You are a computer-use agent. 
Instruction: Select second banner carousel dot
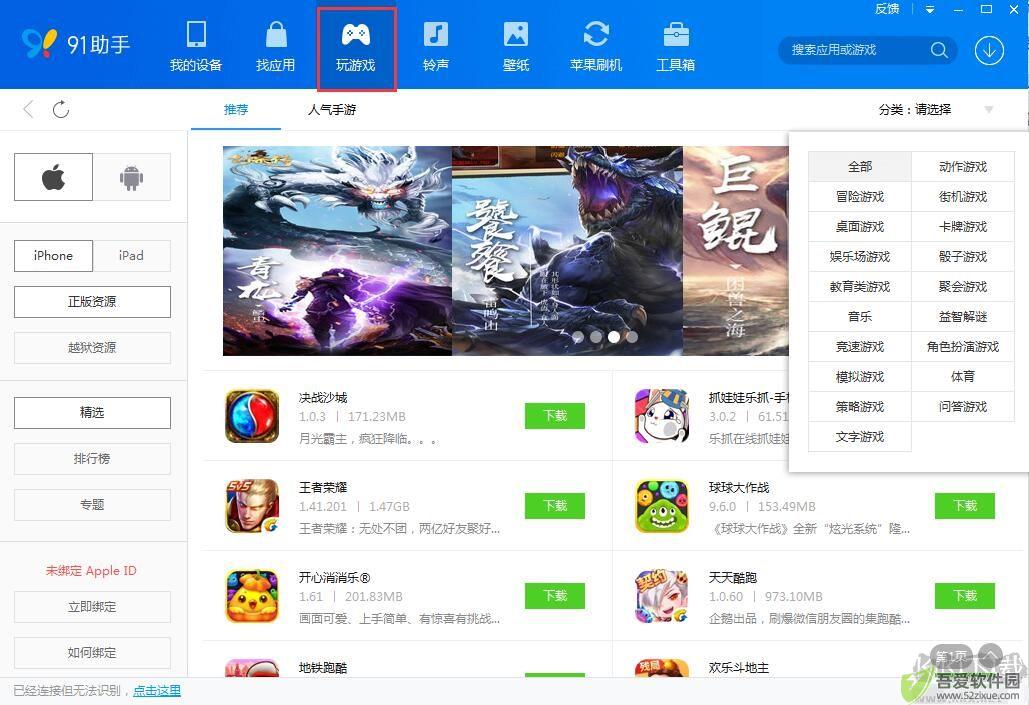pyautogui.click(x=596, y=337)
